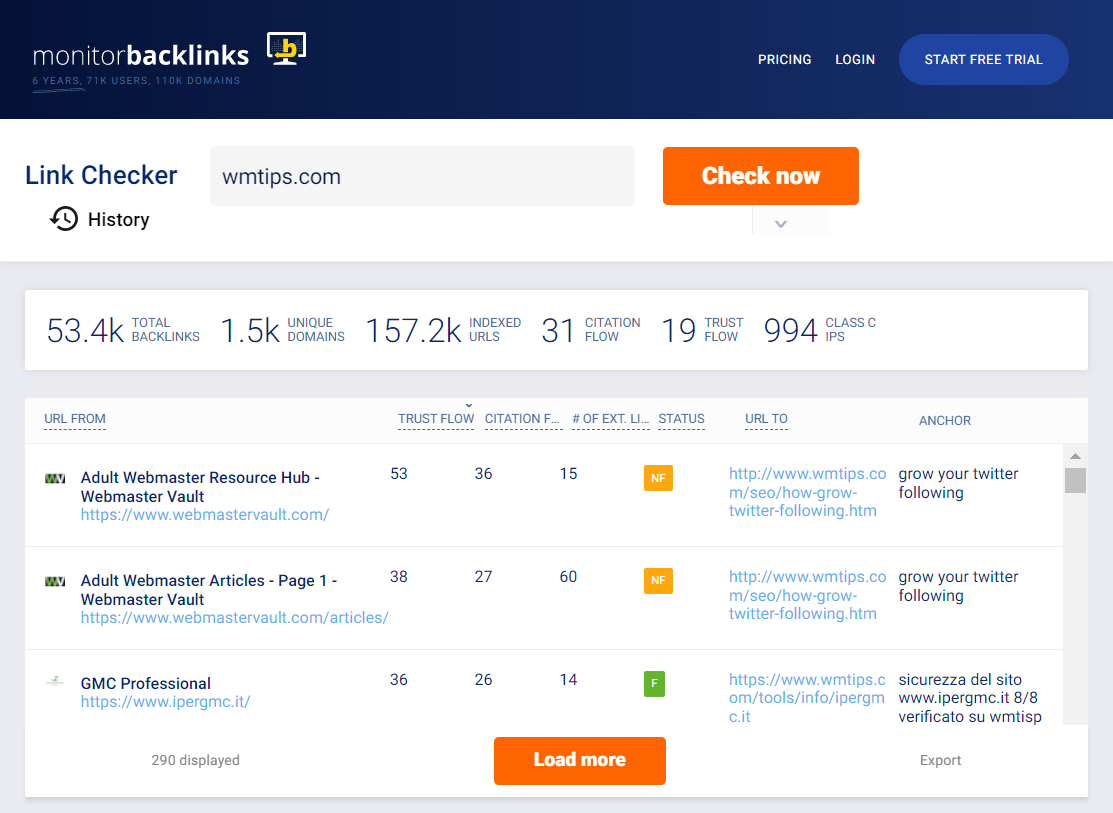Open History using the clock icon
Image resolution: width=1113 pixels, height=813 pixels.
[64, 218]
